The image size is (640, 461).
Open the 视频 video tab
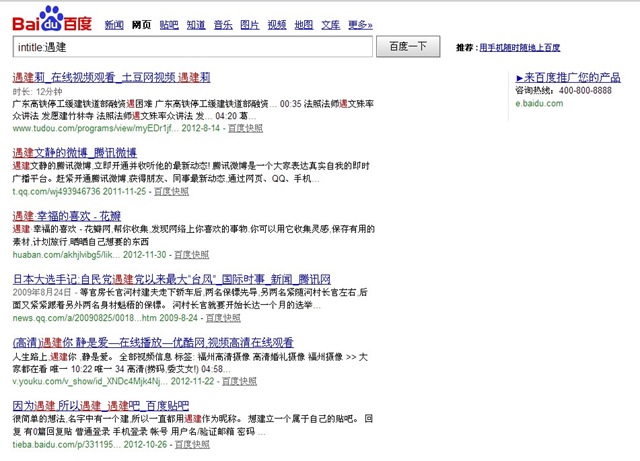click(277, 25)
